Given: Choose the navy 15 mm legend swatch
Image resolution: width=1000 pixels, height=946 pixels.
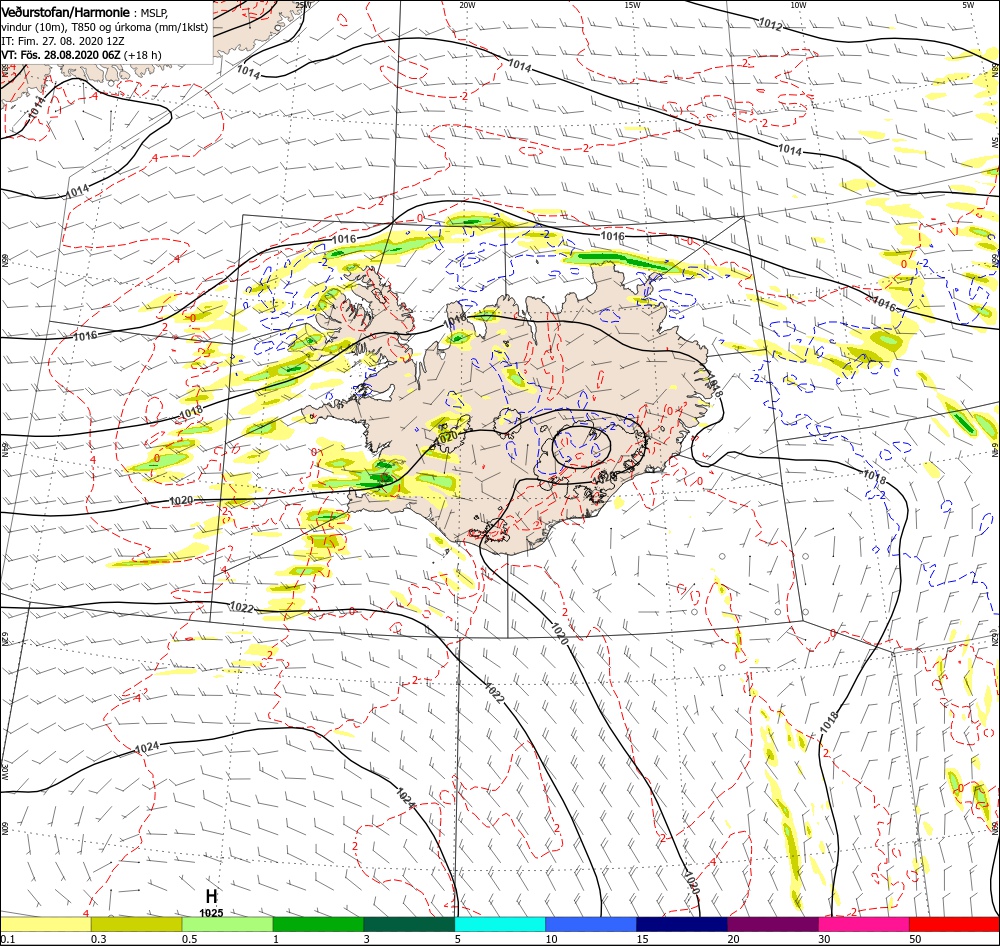Looking at the screenshot, I should pyautogui.click(x=682, y=924).
